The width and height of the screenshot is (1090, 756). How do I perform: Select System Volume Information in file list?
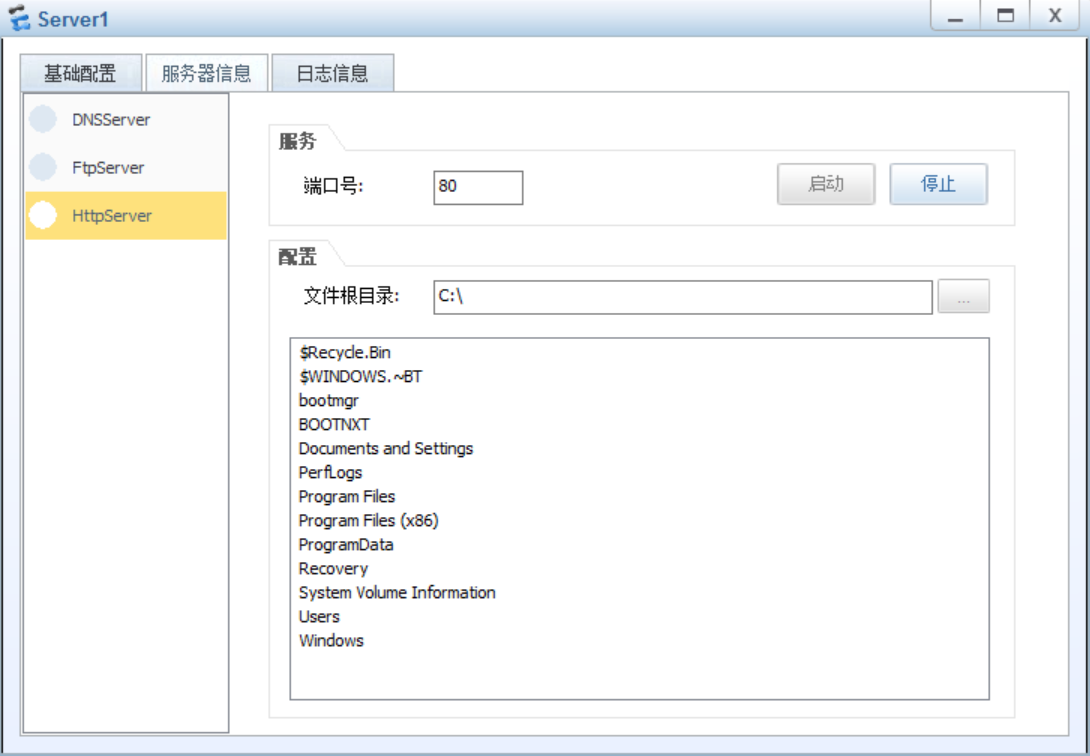[x=397, y=593]
